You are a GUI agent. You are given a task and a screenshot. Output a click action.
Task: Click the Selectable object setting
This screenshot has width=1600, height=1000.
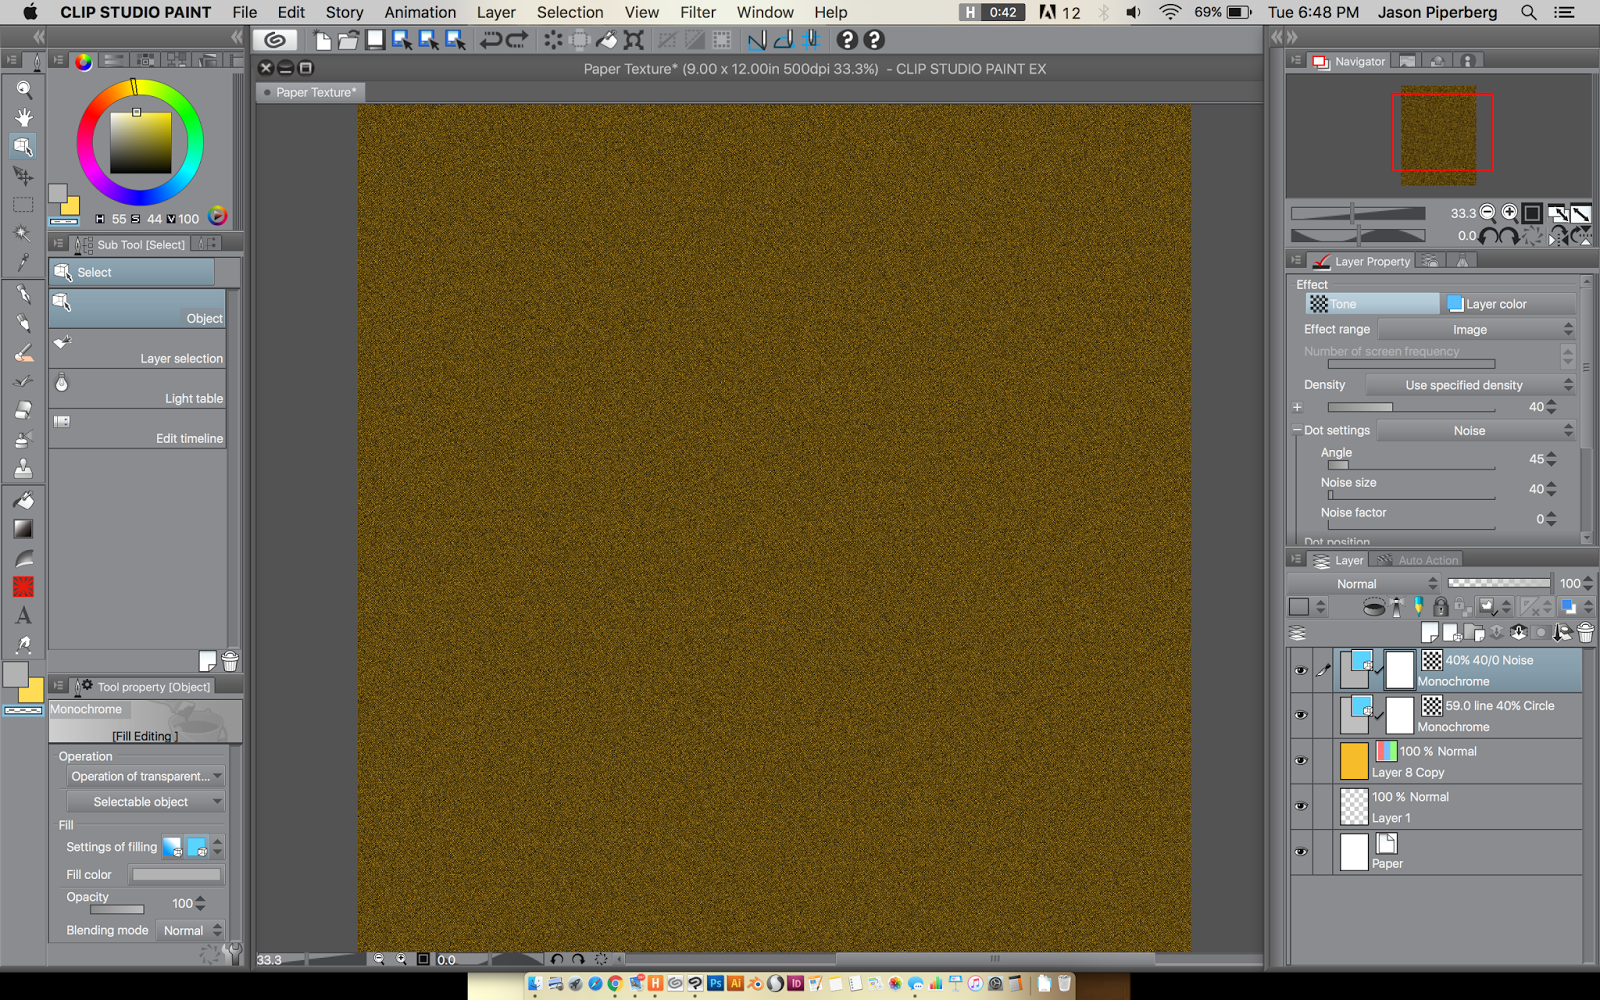point(144,801)
